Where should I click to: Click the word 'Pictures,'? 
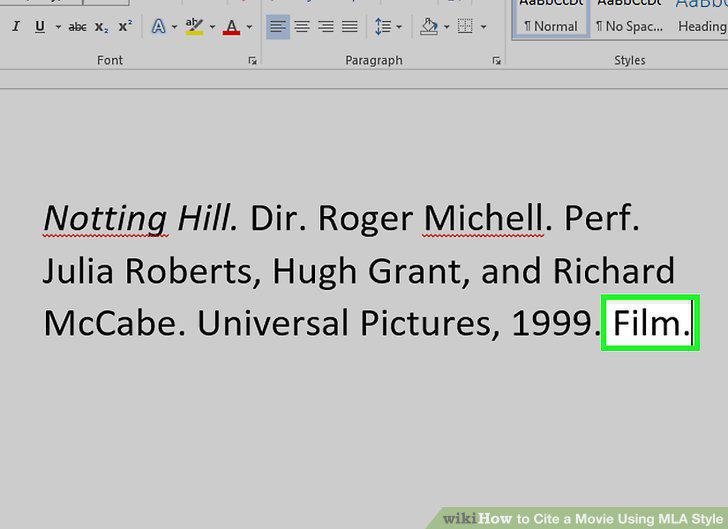(430, 324)
